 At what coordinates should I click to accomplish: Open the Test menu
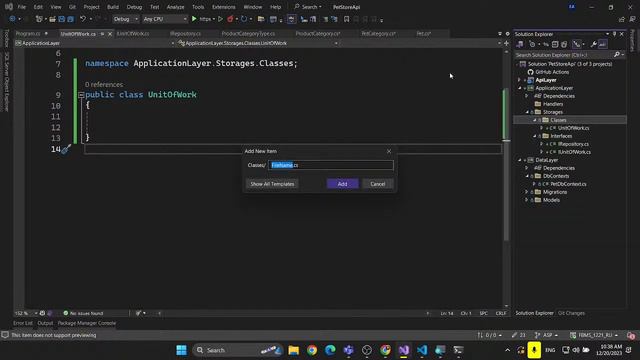click(154, 7)
